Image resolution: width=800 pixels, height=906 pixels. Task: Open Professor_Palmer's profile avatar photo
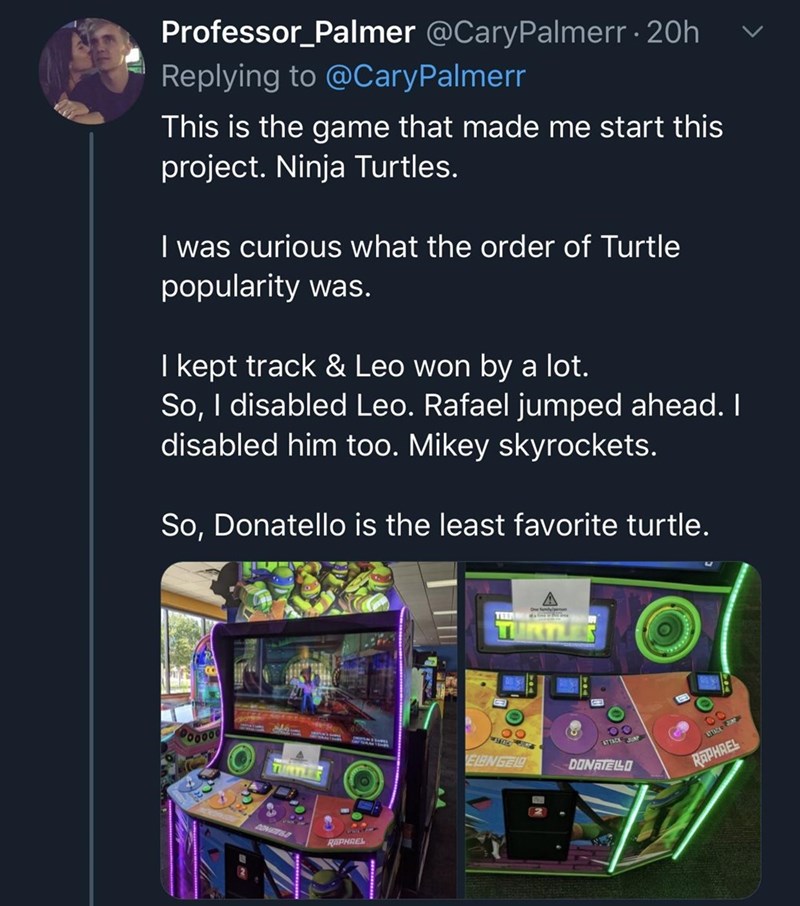[91, 72]
